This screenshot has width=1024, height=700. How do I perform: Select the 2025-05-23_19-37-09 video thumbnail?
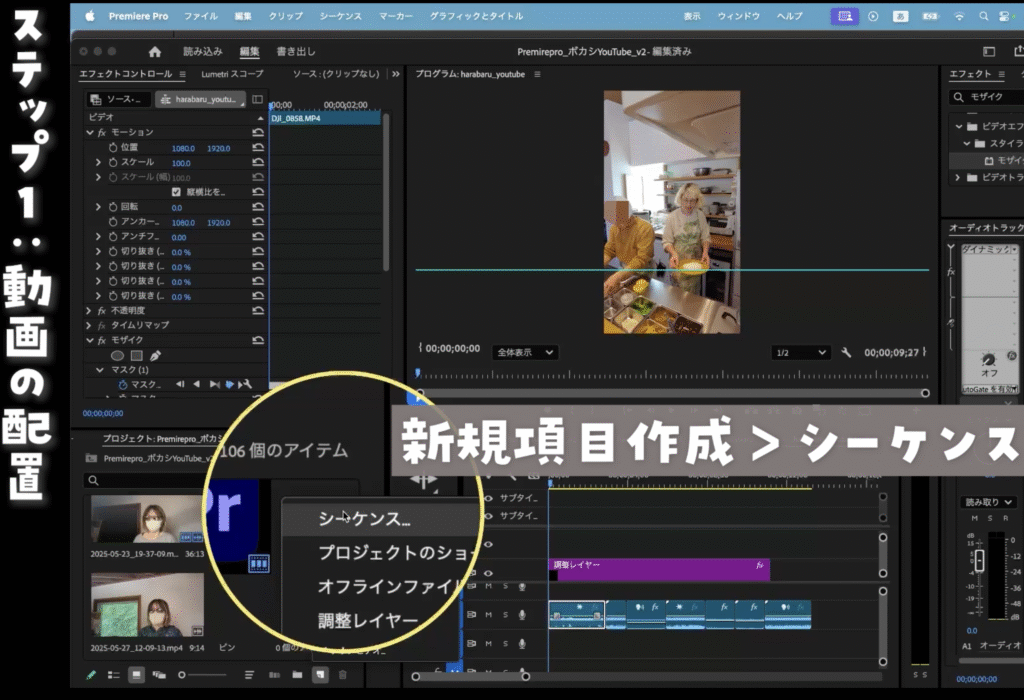tap(147, 519)
